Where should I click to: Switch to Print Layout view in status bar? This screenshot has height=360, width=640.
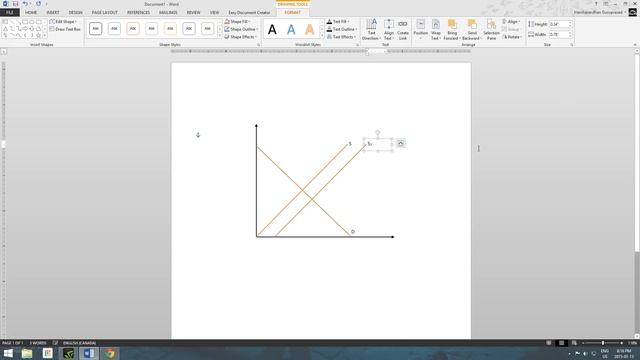pyautogui.click(x=561, y=343)
